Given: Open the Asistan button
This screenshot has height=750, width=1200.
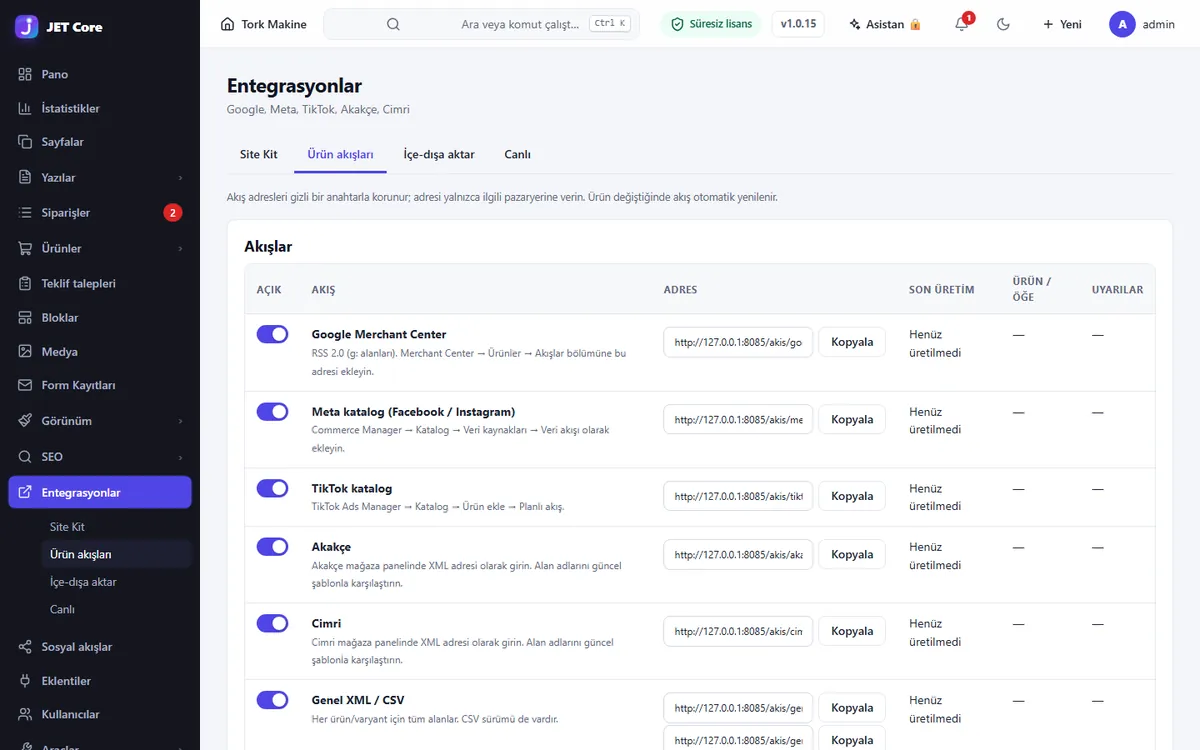Looking at the screenshot, I should pos(885,24).
